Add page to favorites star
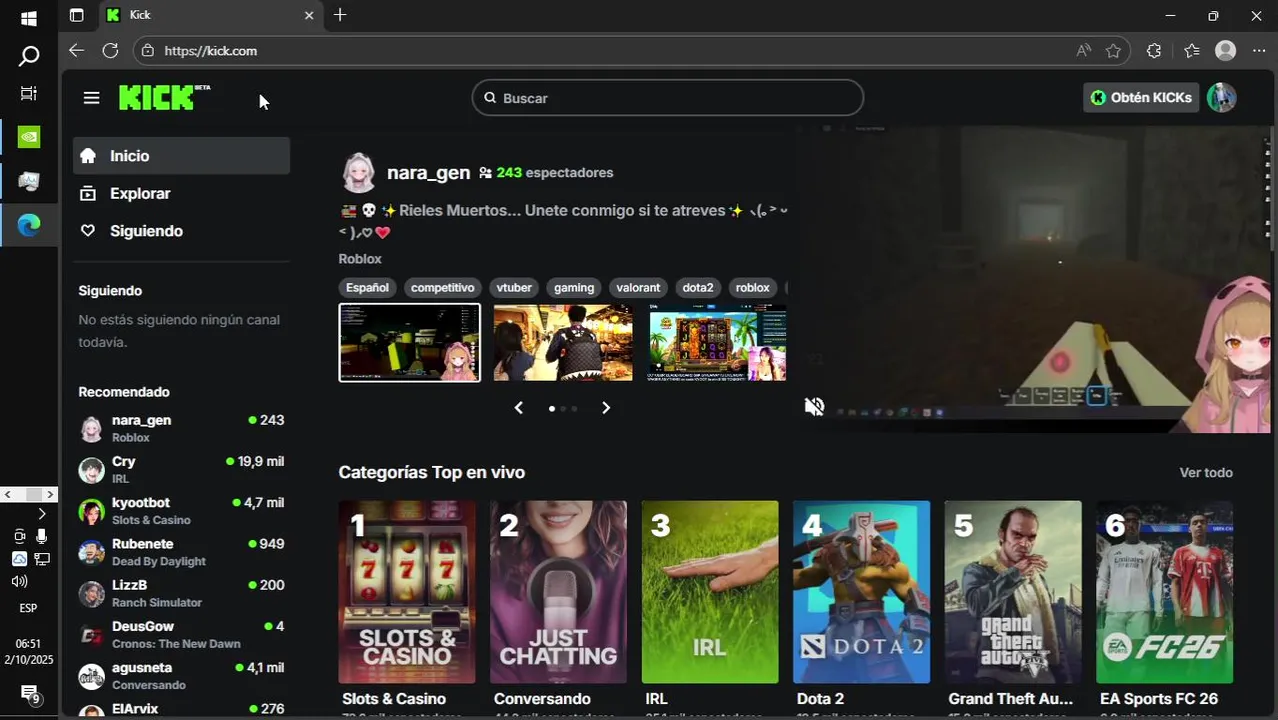The image size is (1278, 720). 1113,51
